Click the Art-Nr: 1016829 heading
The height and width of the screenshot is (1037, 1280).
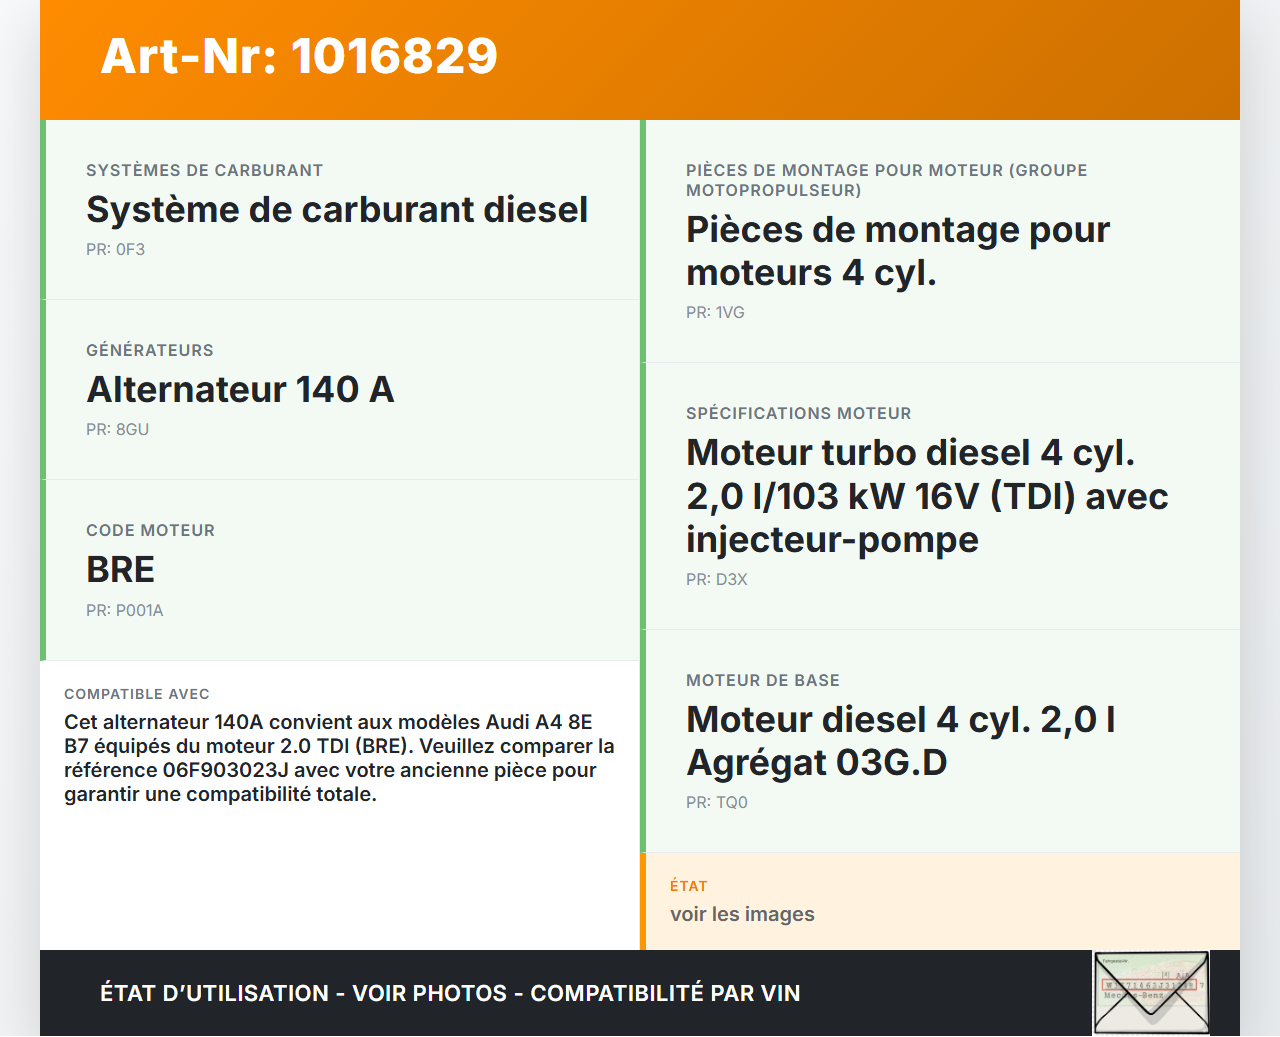[299, 56]
